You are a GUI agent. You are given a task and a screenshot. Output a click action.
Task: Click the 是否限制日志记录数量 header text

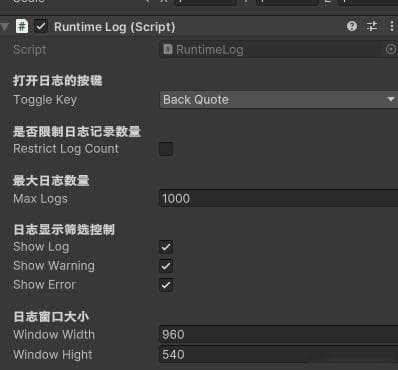click(x=77, y=131)
